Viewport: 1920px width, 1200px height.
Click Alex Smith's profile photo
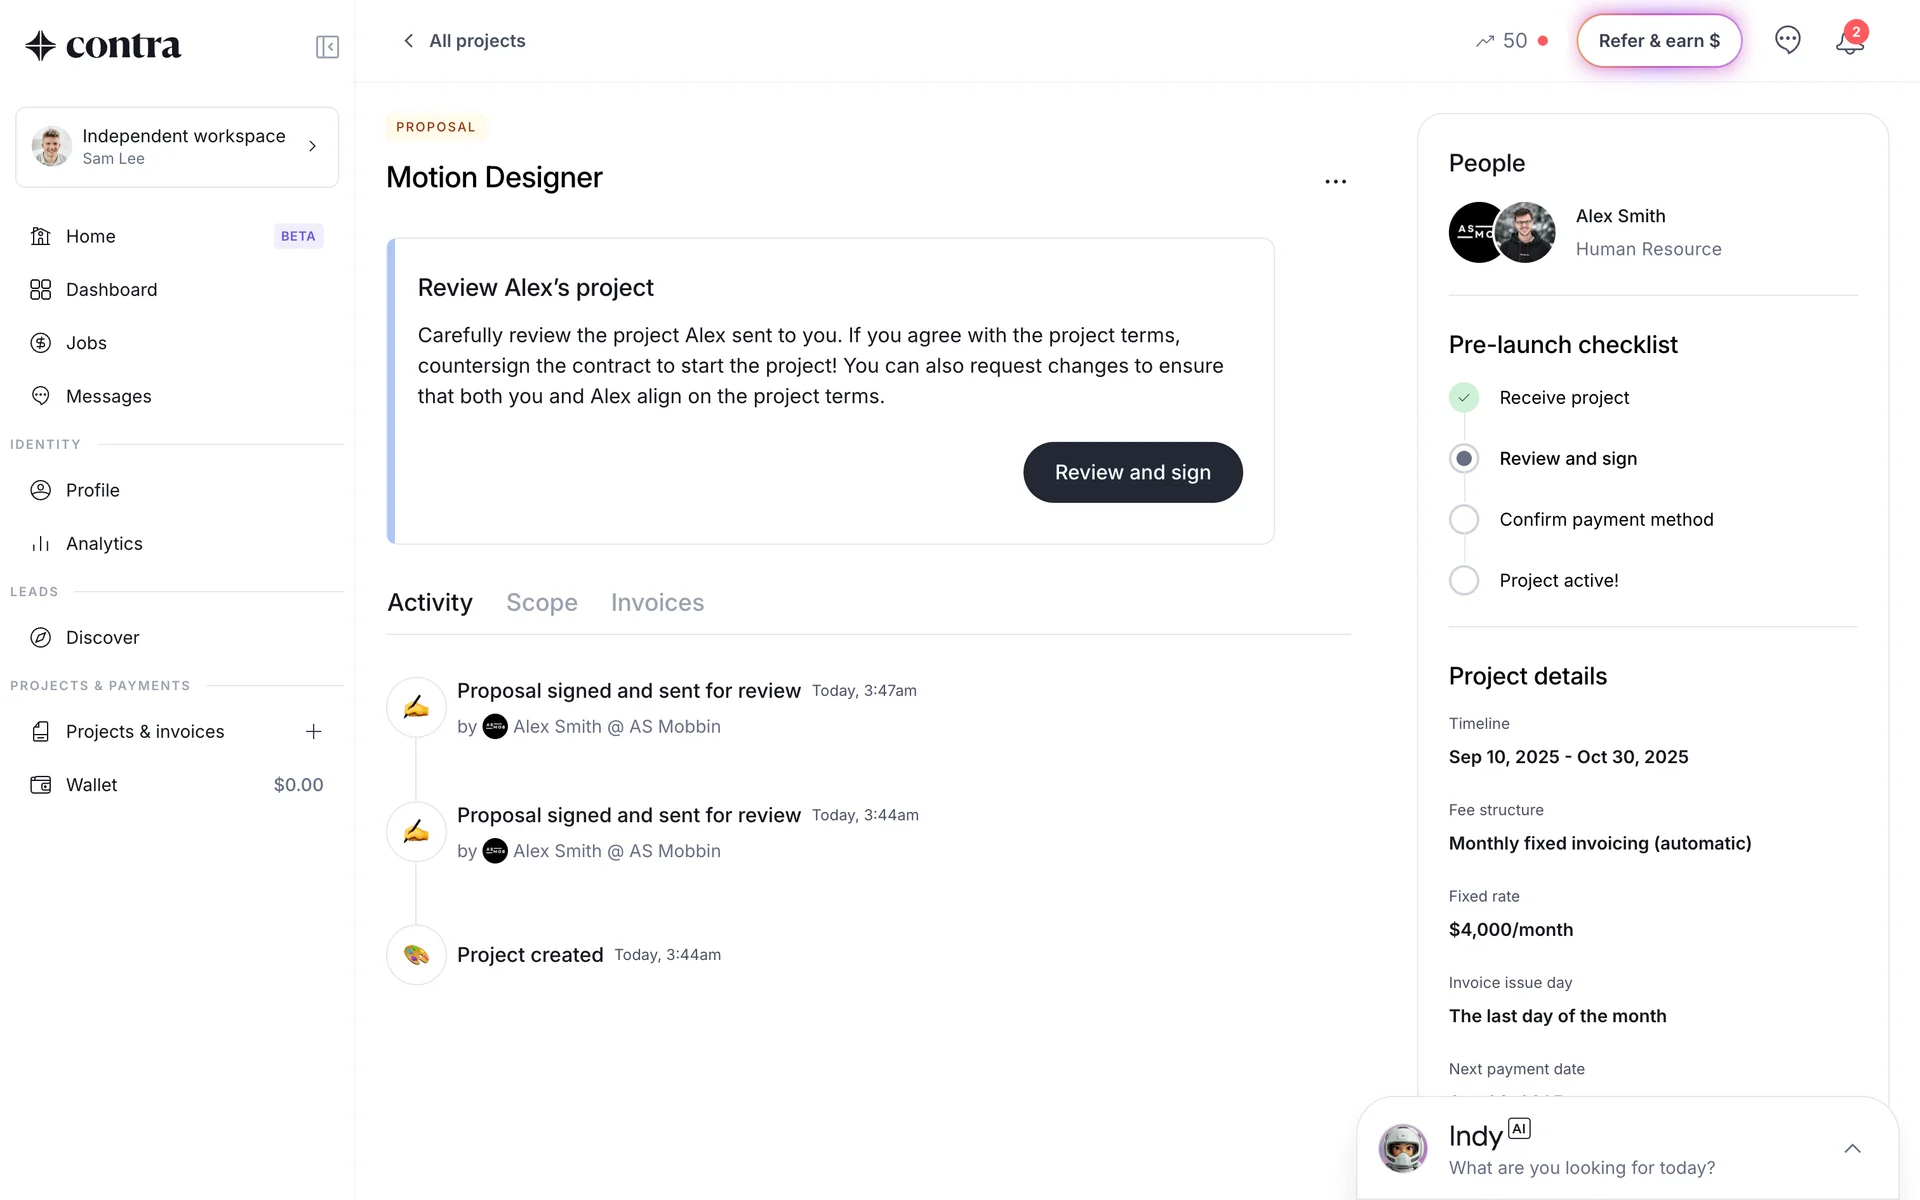[1525, 233]
